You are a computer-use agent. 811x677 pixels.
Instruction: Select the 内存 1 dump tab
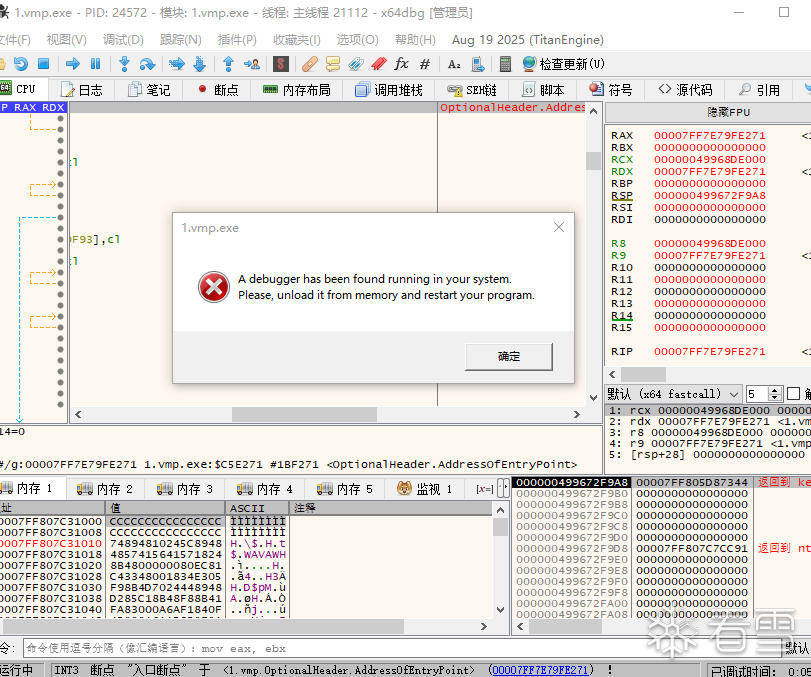pyautogui.click(x=32, y=488)
